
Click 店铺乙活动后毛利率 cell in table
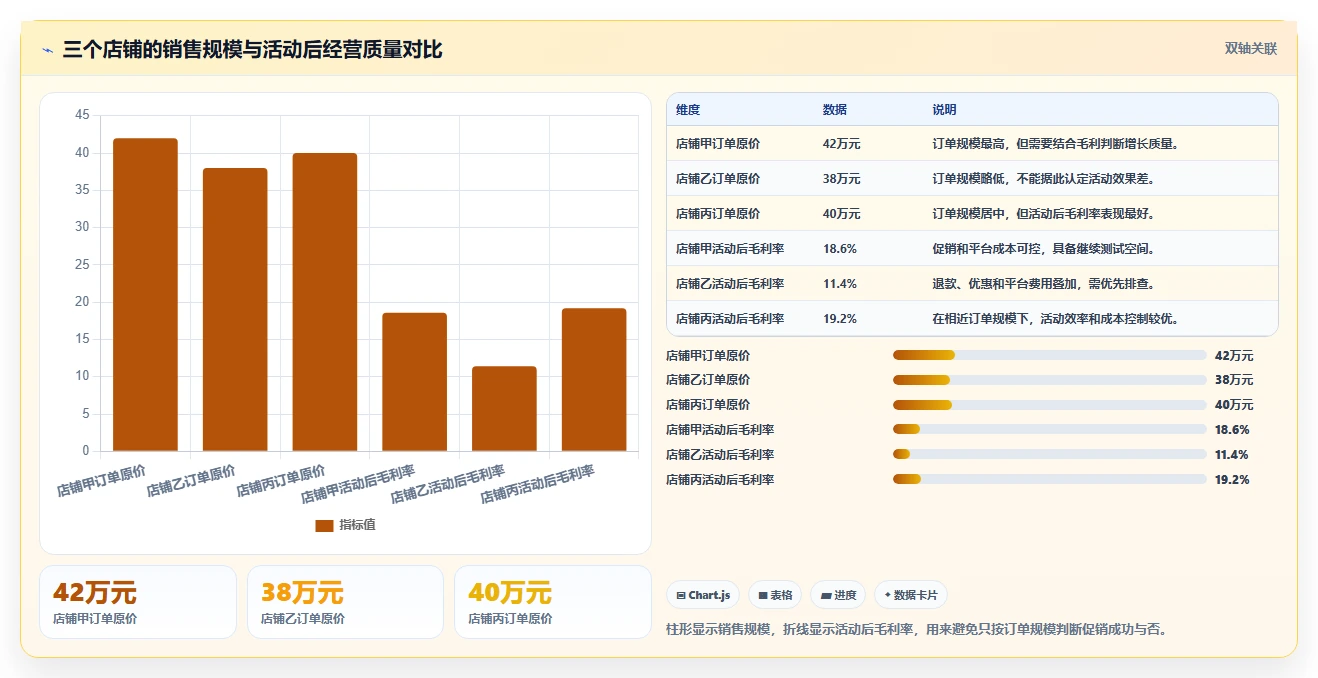coord(730,284)
